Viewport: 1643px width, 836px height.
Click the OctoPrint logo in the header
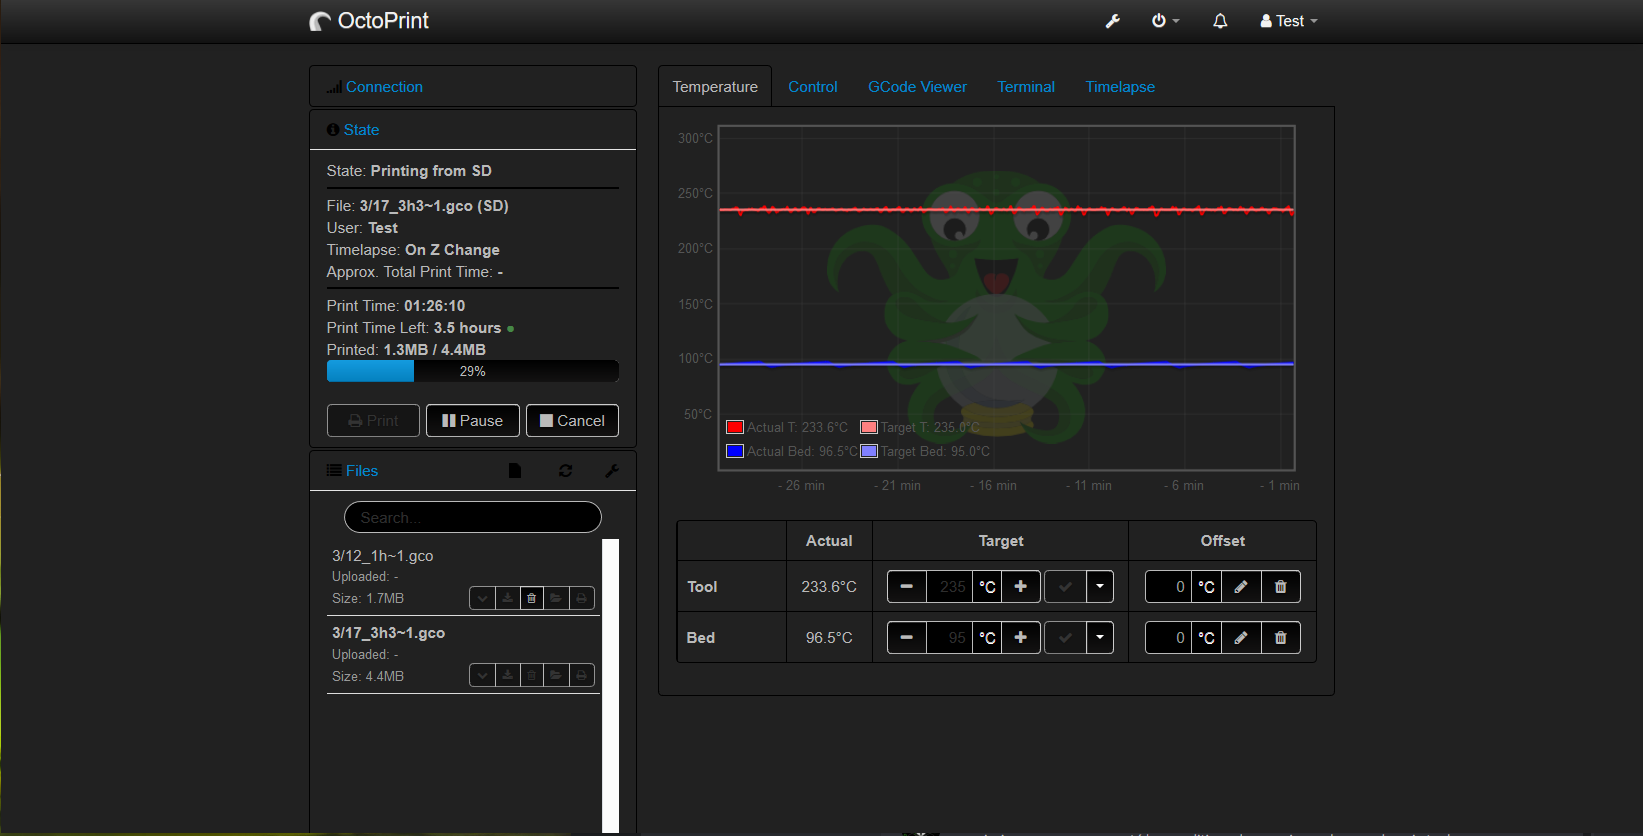click(x=369, y=21)
